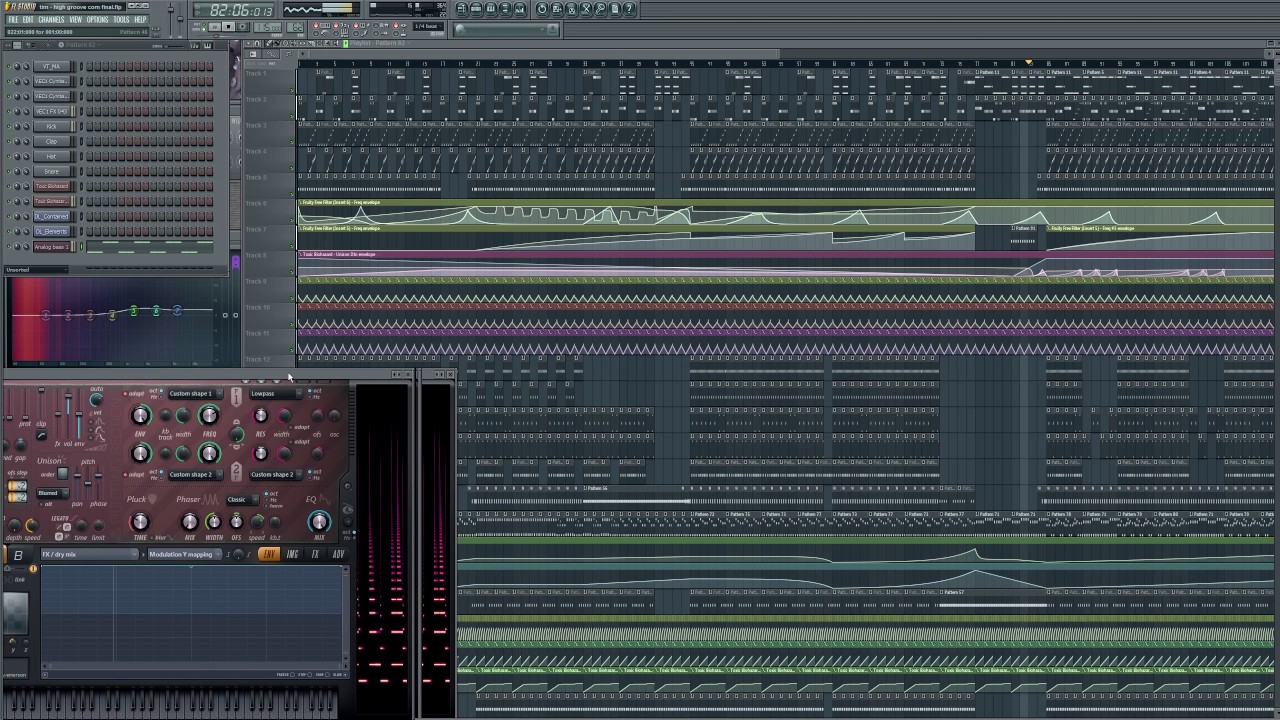Open the EDIT menu

28,19
